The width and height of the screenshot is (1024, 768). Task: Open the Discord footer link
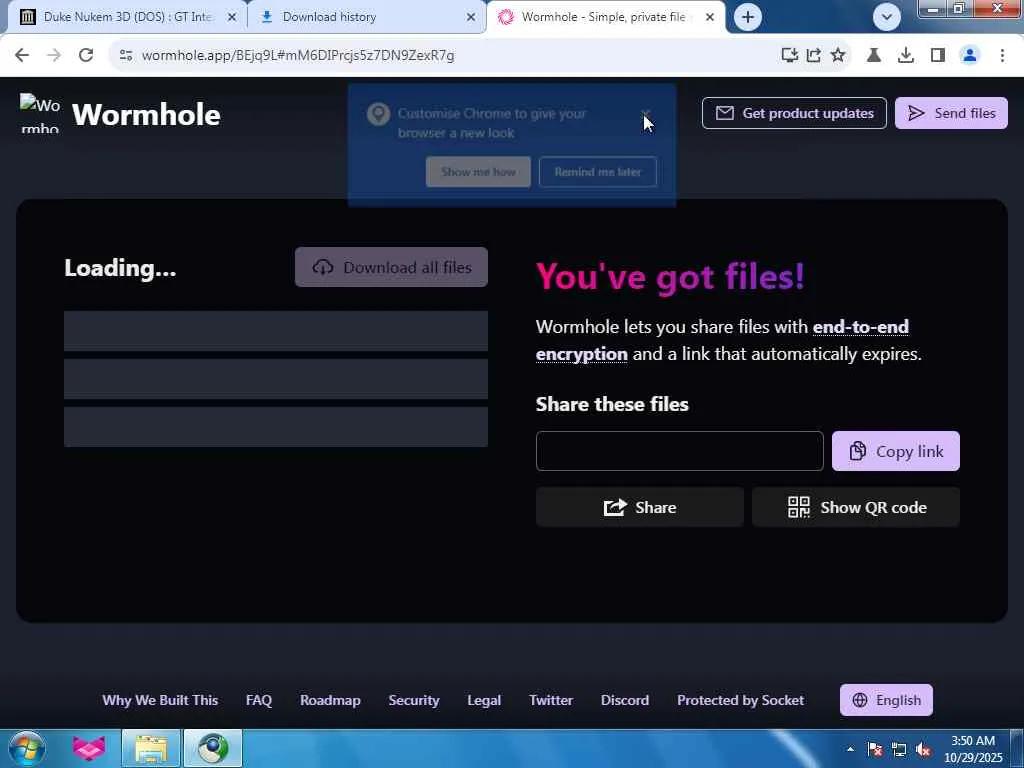click(x=624, y=700)
